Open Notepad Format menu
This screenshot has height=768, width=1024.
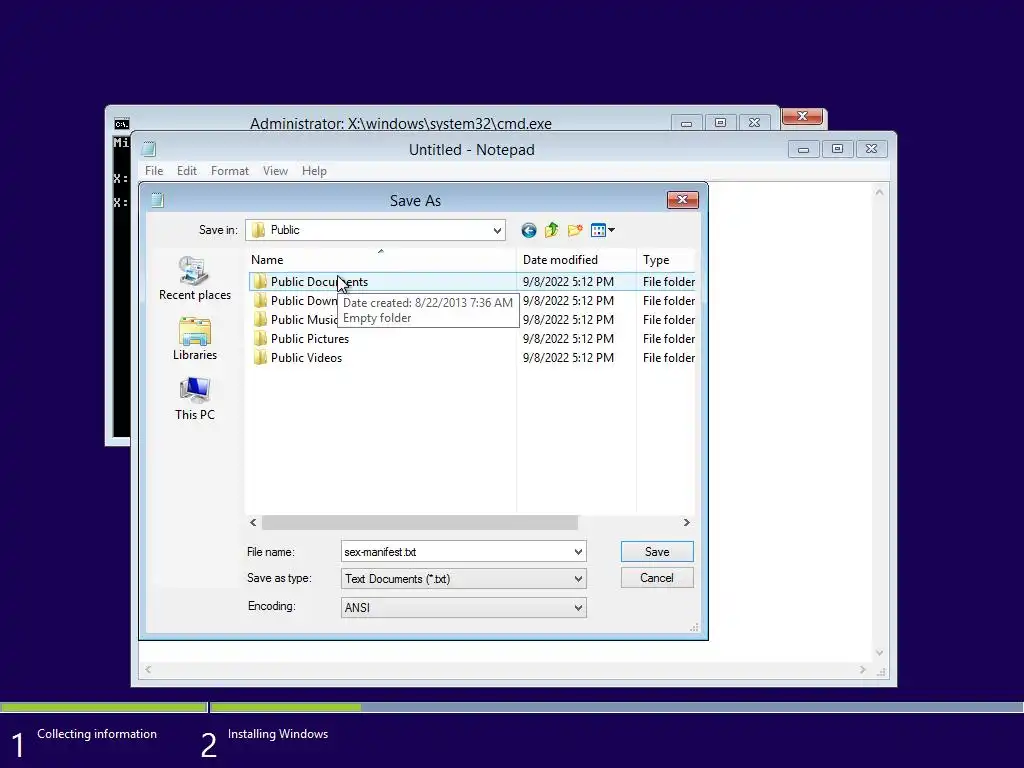pos(229,170)
